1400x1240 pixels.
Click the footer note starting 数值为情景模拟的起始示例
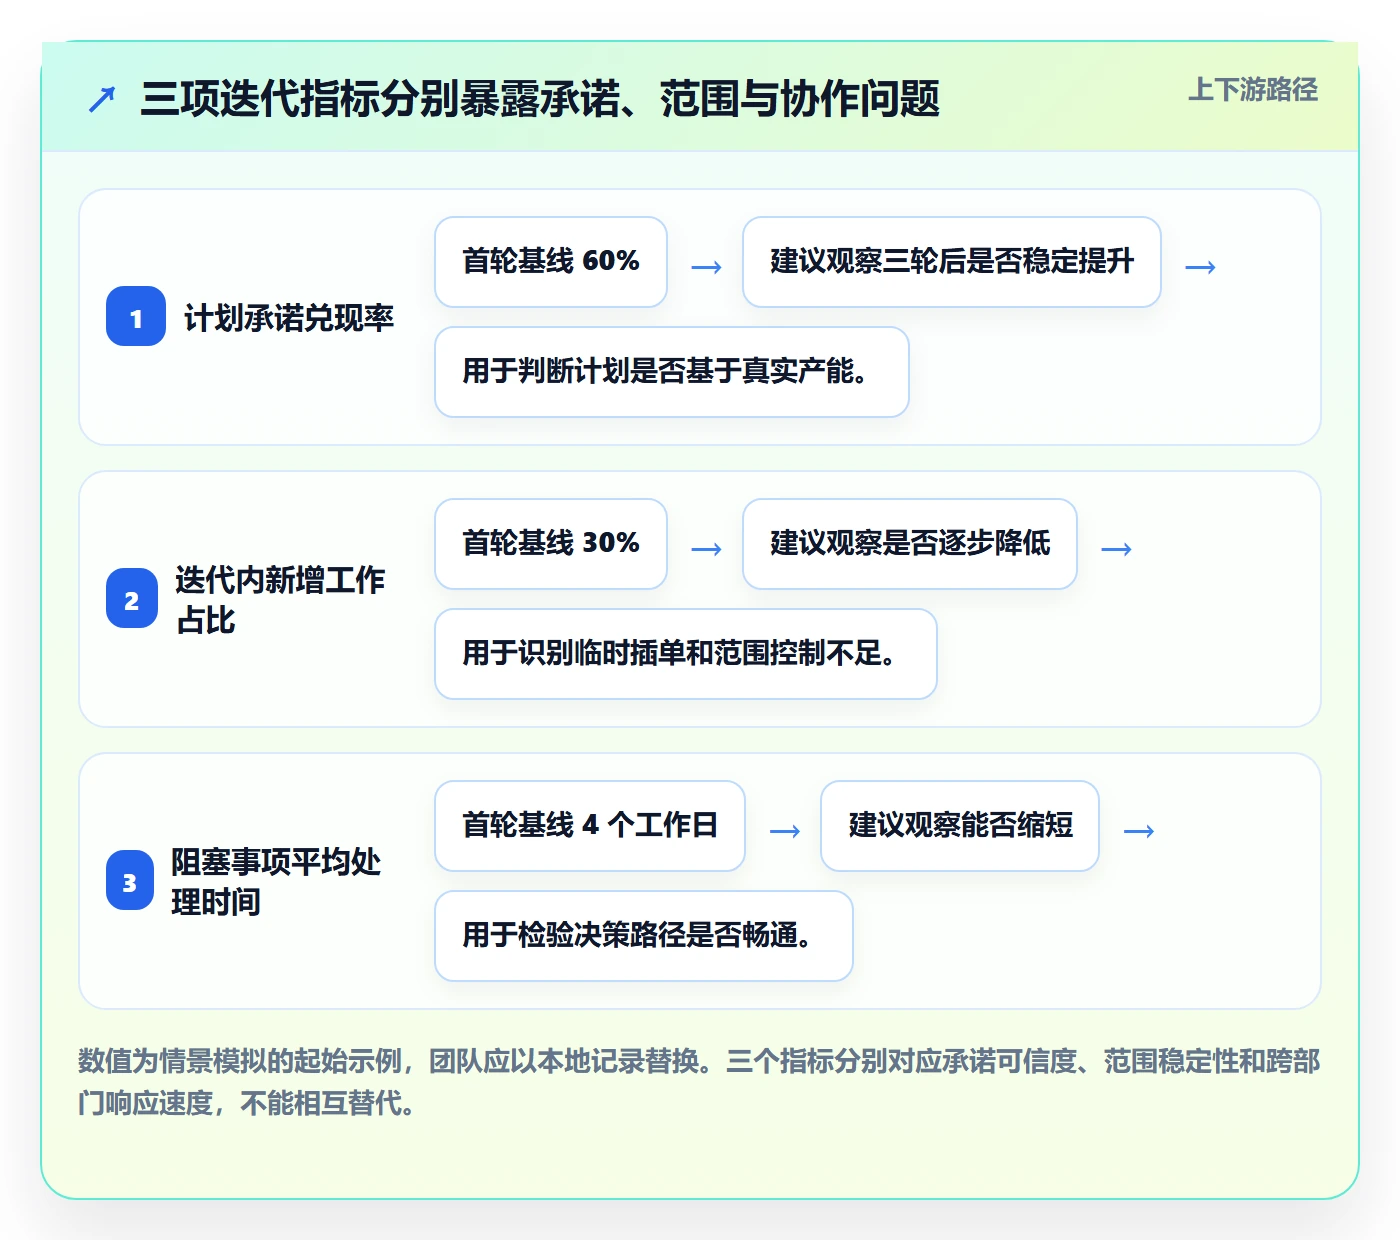(x=700, y=1082)
